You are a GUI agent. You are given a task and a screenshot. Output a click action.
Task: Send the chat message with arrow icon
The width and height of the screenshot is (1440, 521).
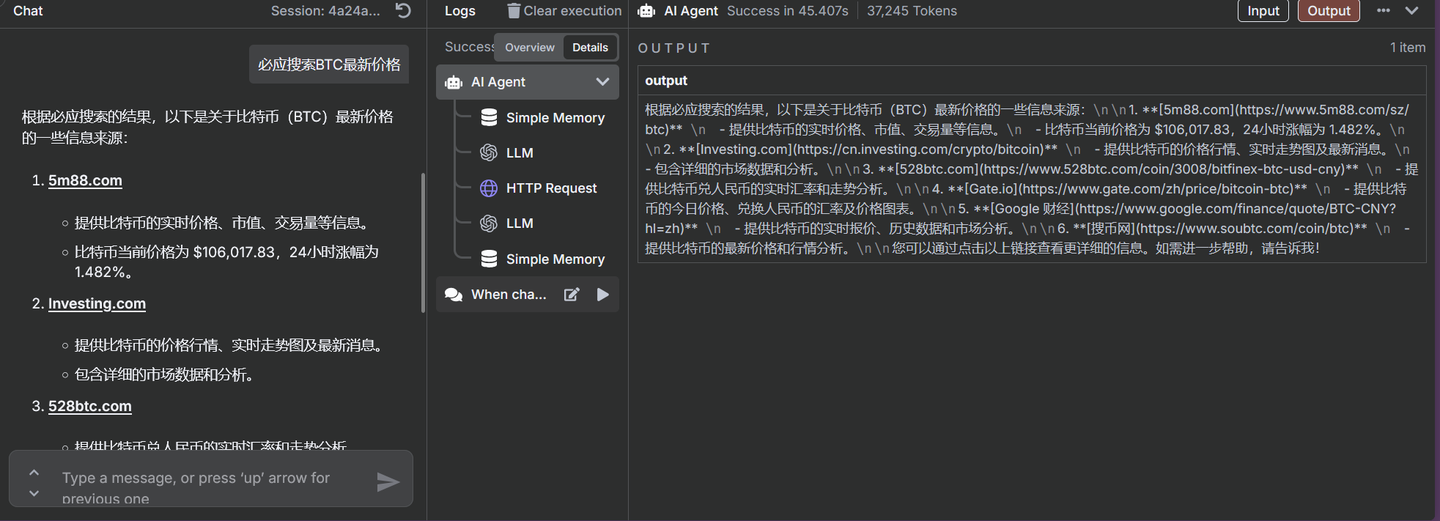coord(388,483)
